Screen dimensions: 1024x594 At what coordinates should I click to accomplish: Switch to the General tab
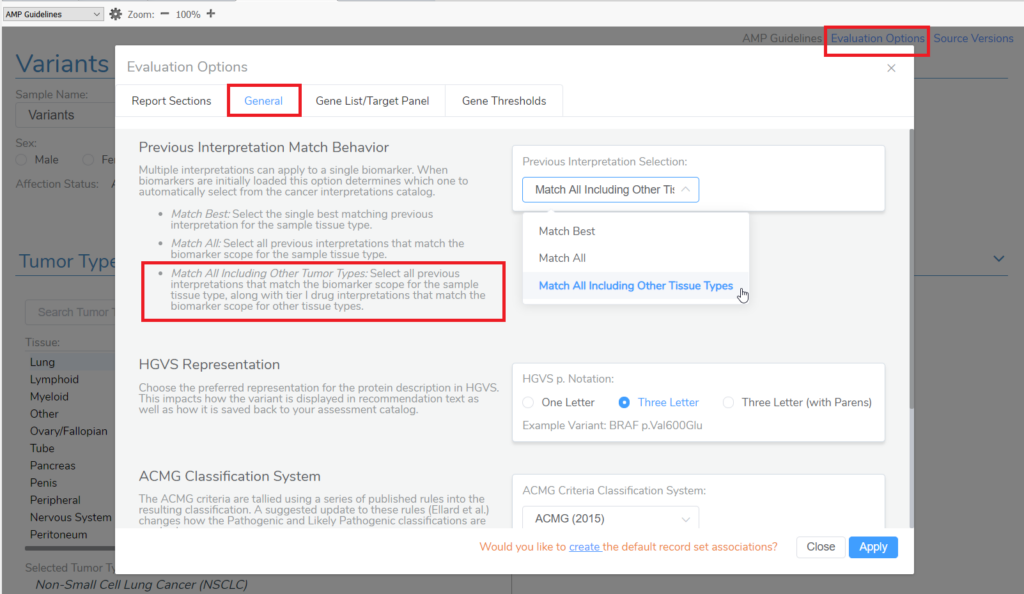point(263,101)
